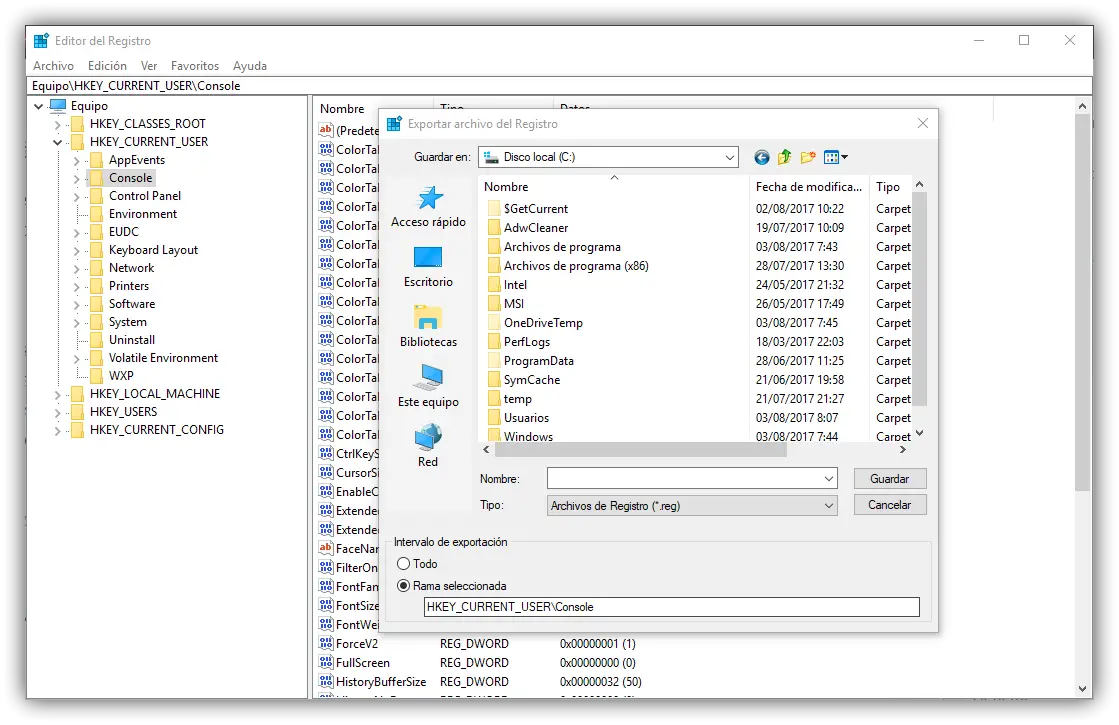Select the temp folder icon
The width and height of the screenshot is (1119, 725).
pyautogui.click(x=494, y=399)
